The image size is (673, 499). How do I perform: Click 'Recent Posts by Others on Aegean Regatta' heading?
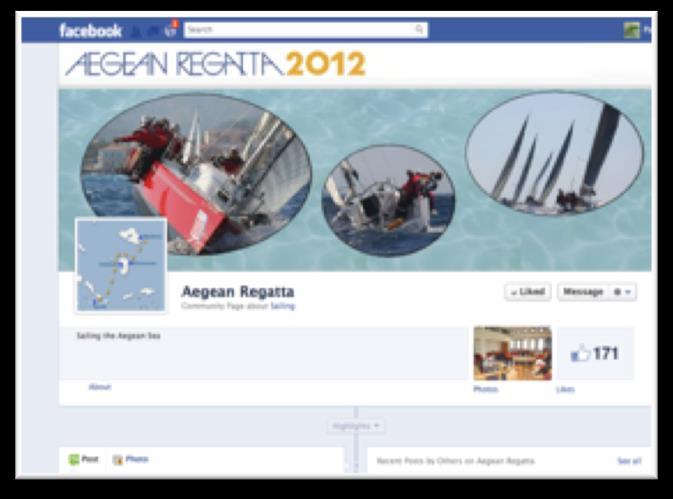pos(455,461)
